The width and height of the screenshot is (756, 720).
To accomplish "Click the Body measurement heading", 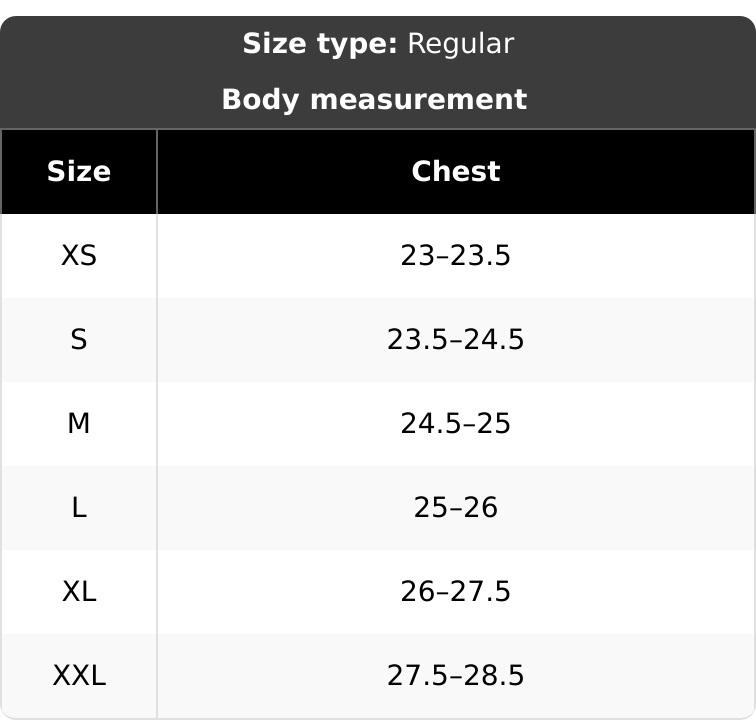I will tap(374, 100).
